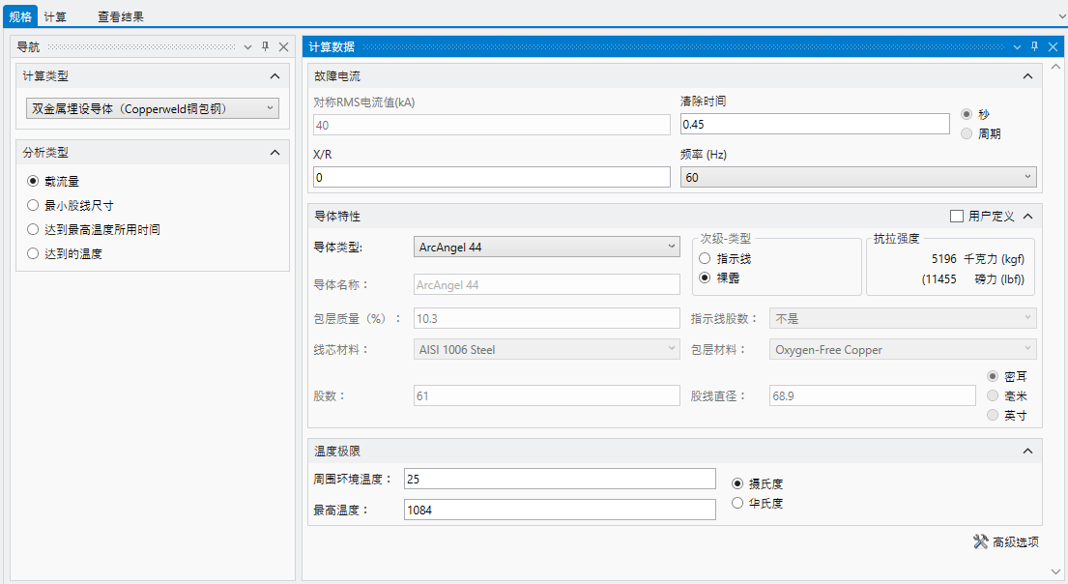This screenshot has width=1068, height=584.
Task: Pin the 导航 navigation panel
Action: pos(266,47)
